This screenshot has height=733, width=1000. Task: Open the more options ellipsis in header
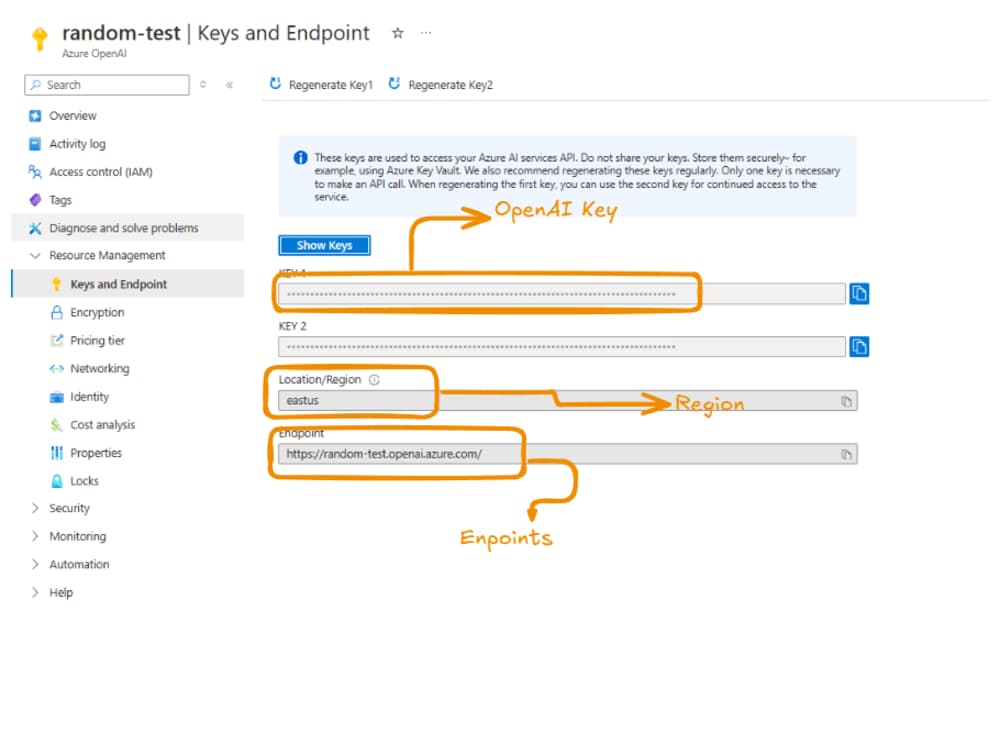(x=426, y=33)
